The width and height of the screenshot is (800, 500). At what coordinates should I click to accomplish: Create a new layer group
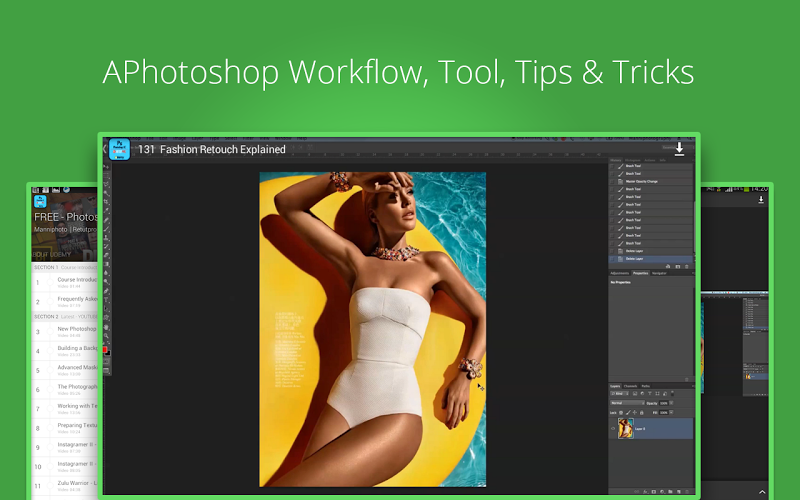670,491
